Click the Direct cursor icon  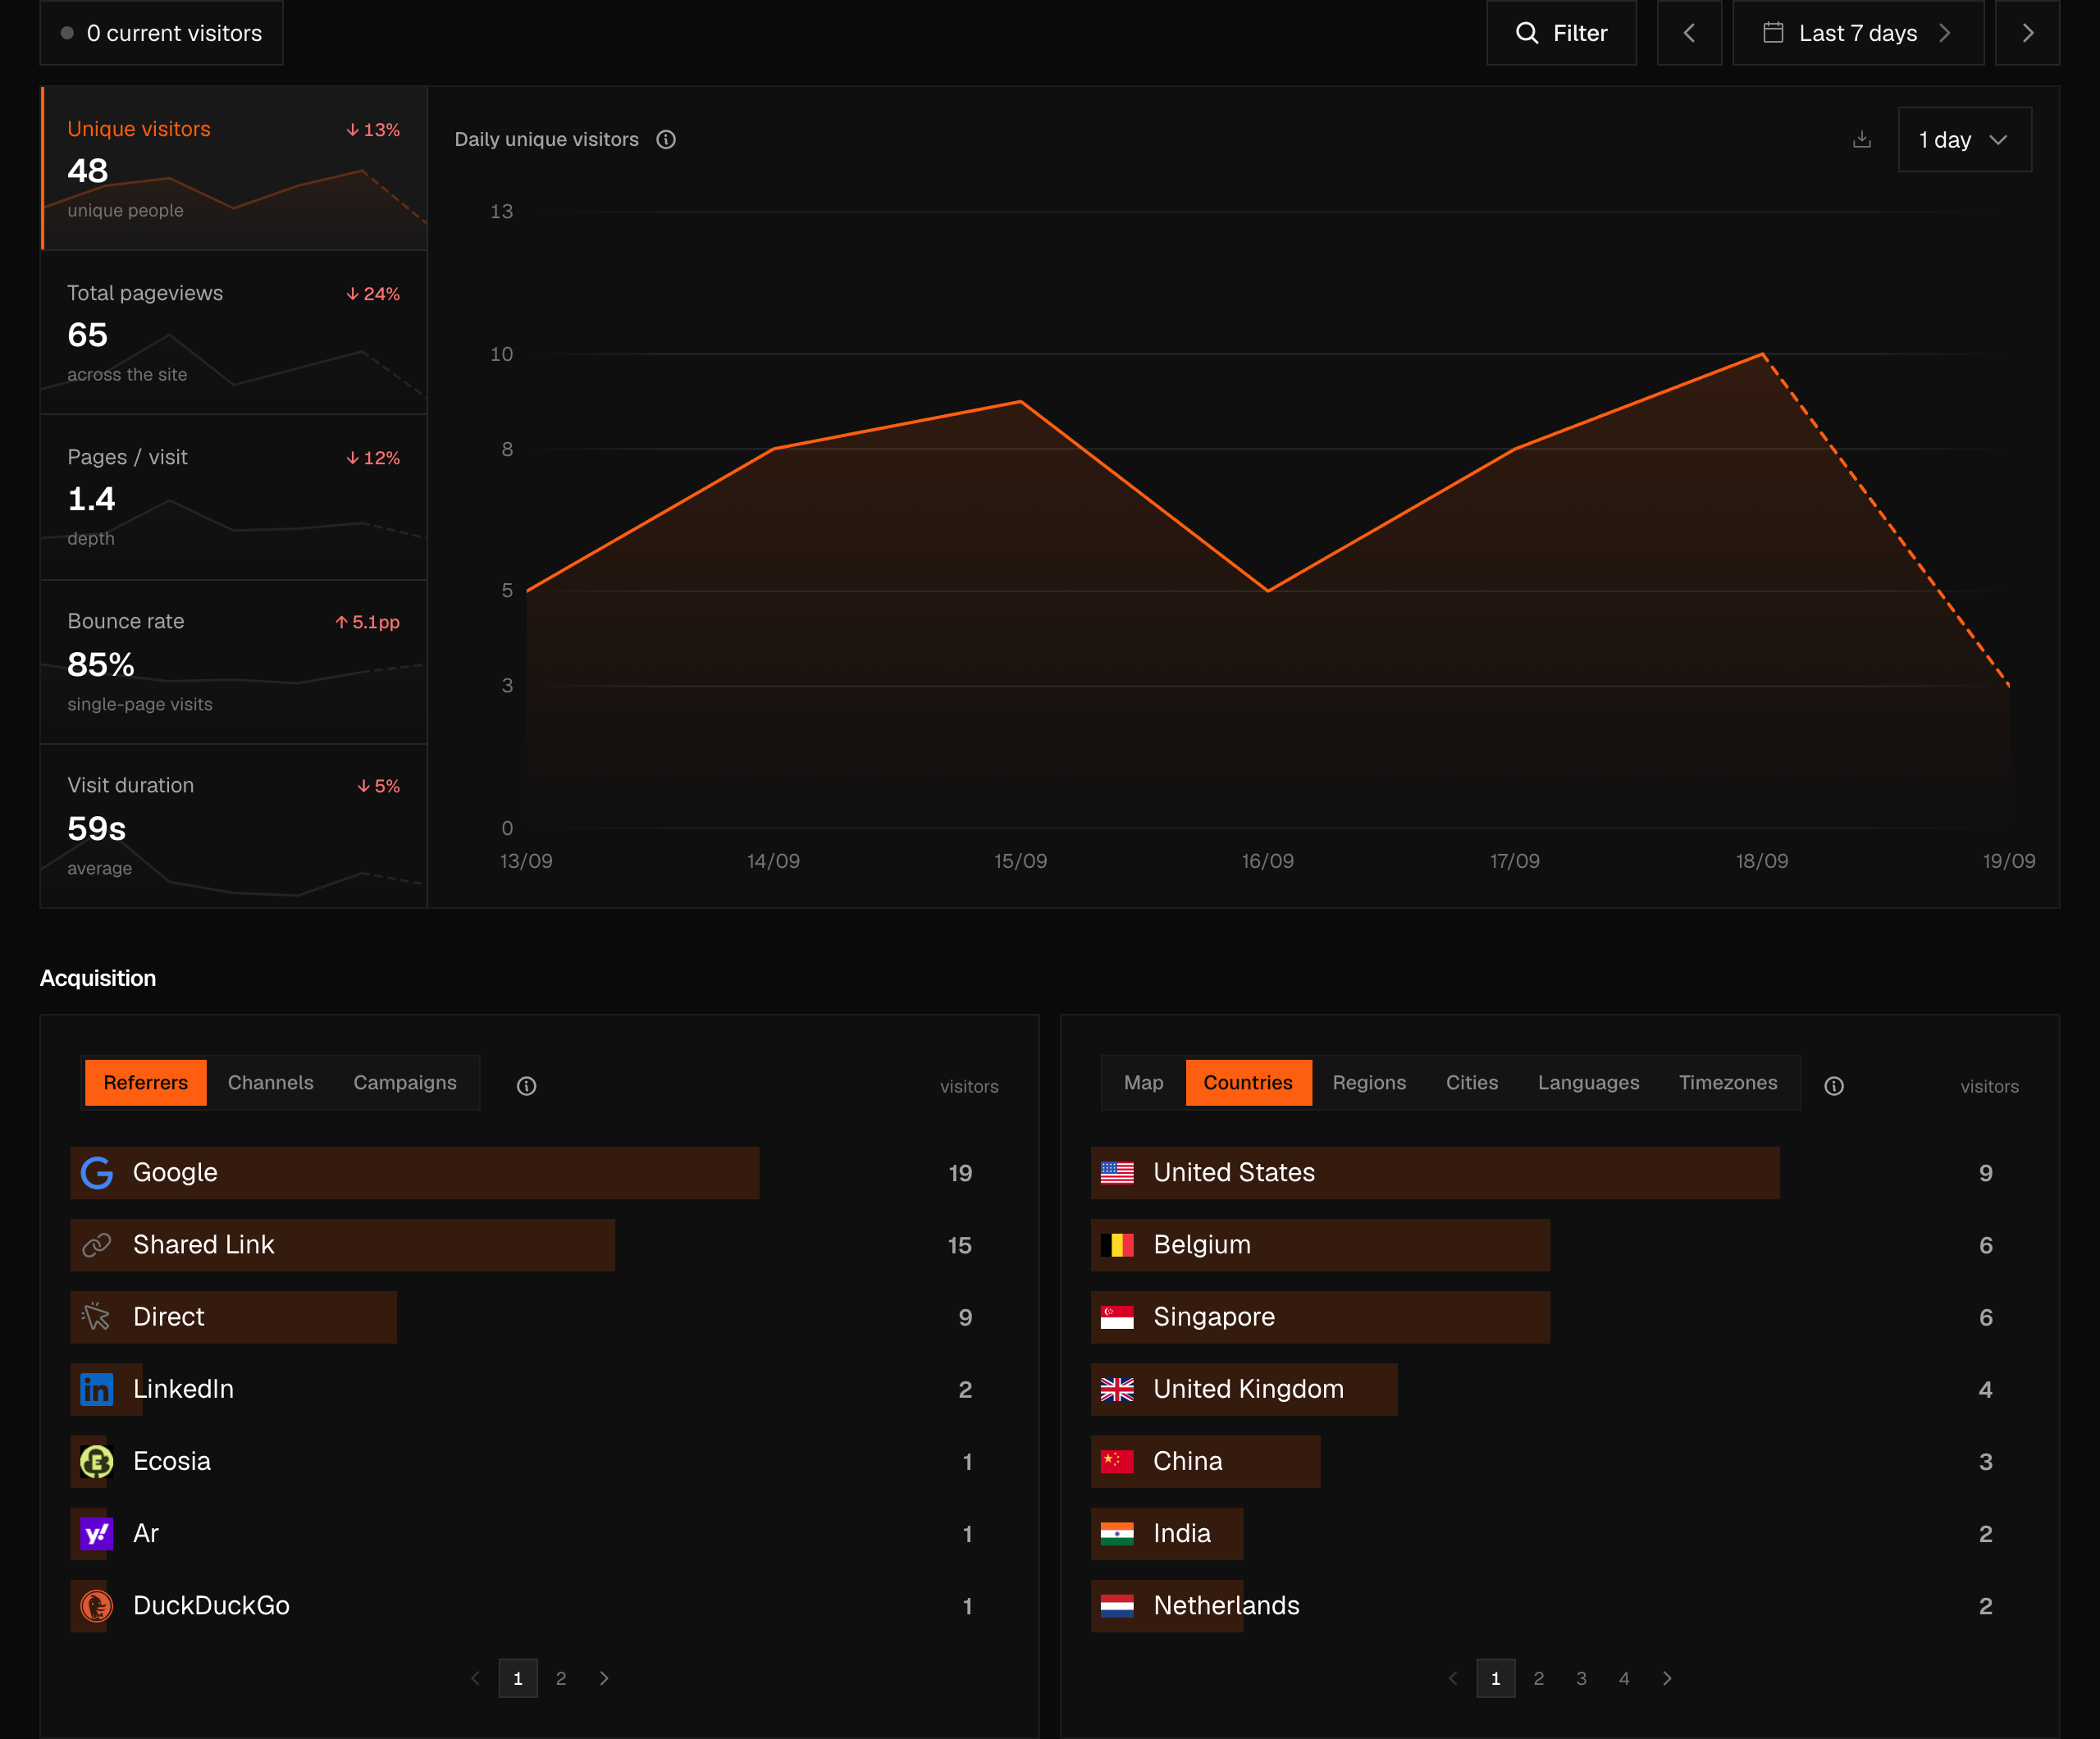click(97, 1317)
